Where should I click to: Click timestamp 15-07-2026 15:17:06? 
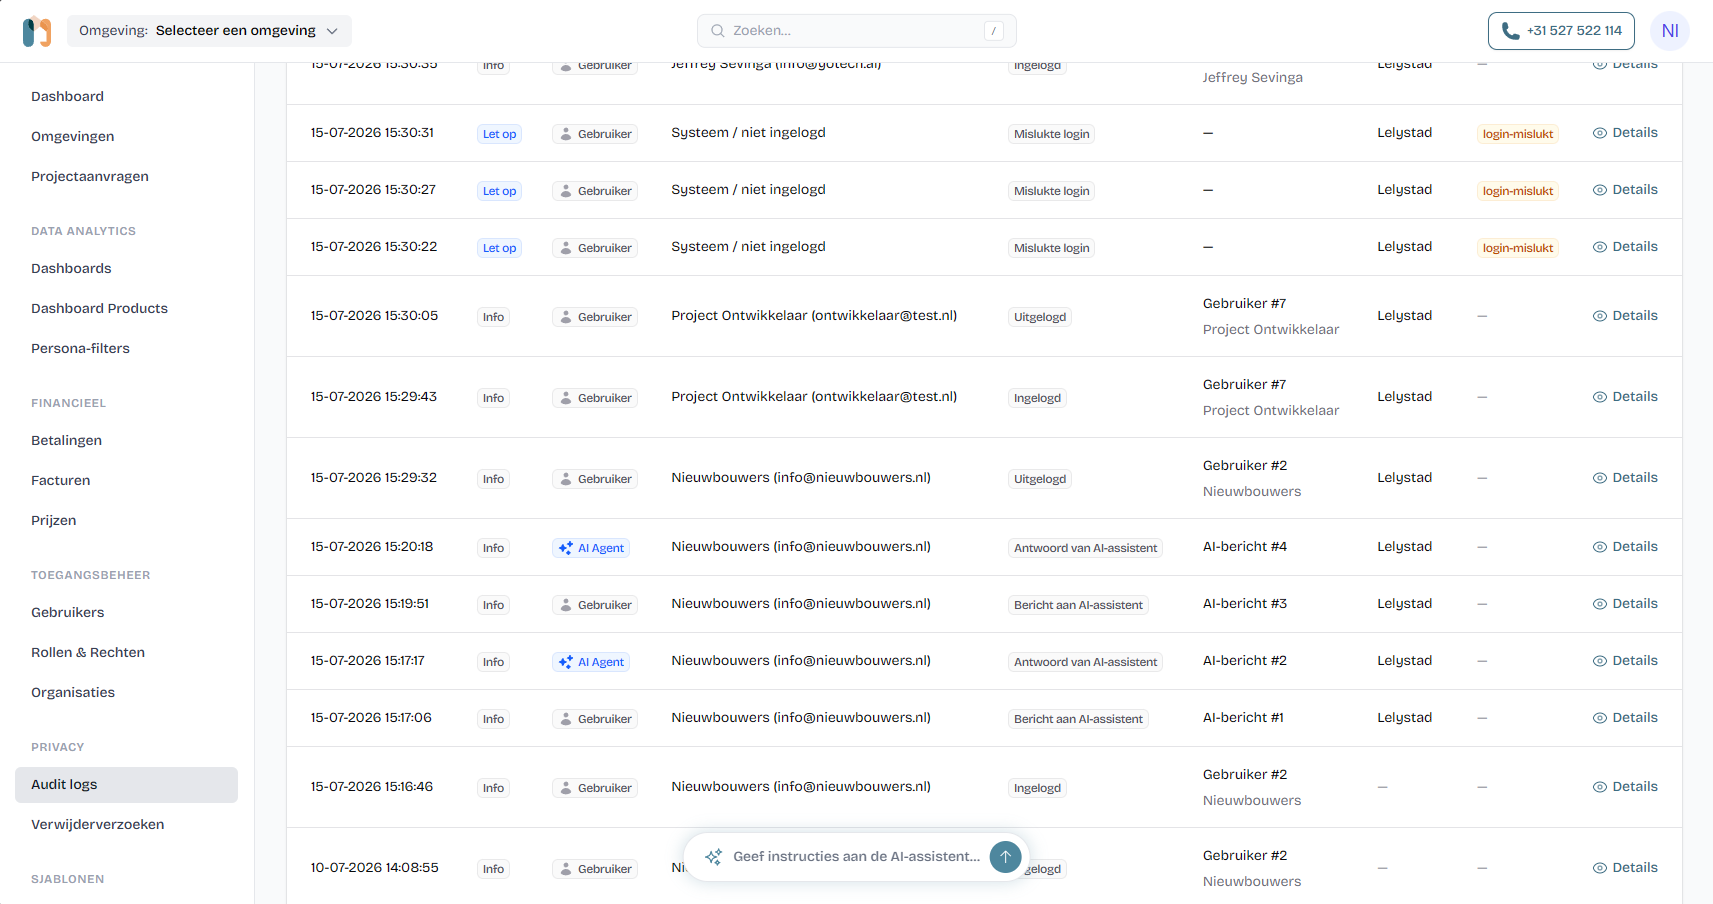point(371,718)
